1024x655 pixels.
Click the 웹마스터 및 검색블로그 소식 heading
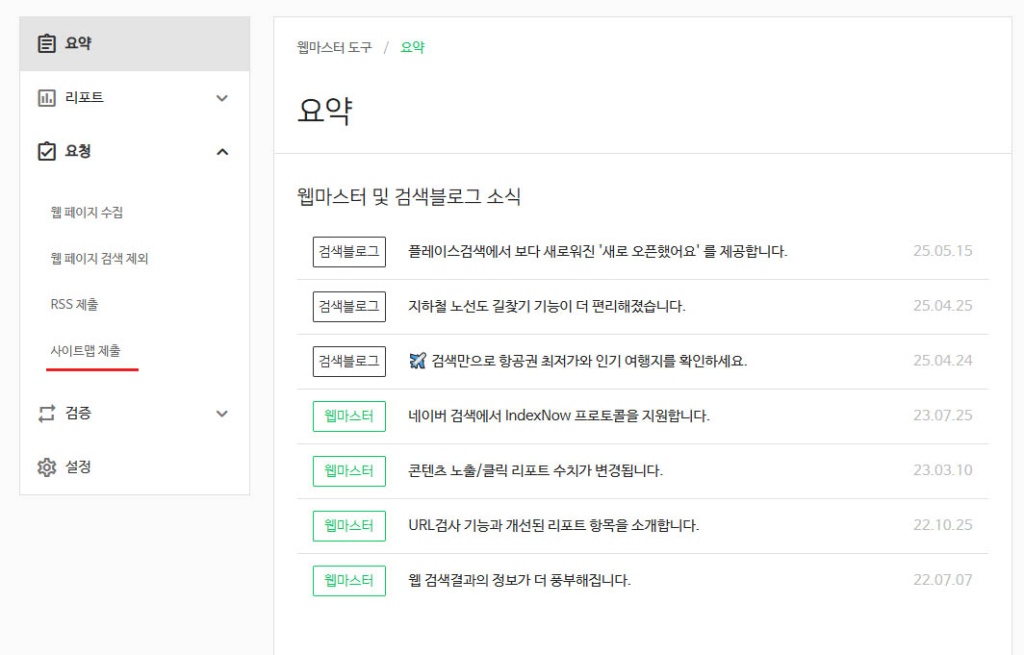pyautogui.click(x=409, y=197)
